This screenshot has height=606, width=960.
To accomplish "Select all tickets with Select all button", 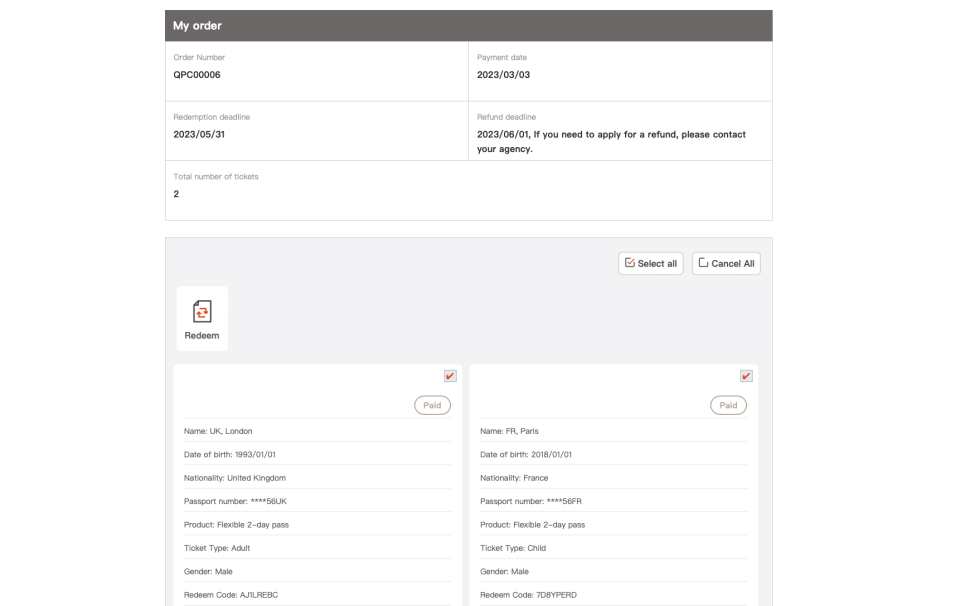I will point(650,263).
